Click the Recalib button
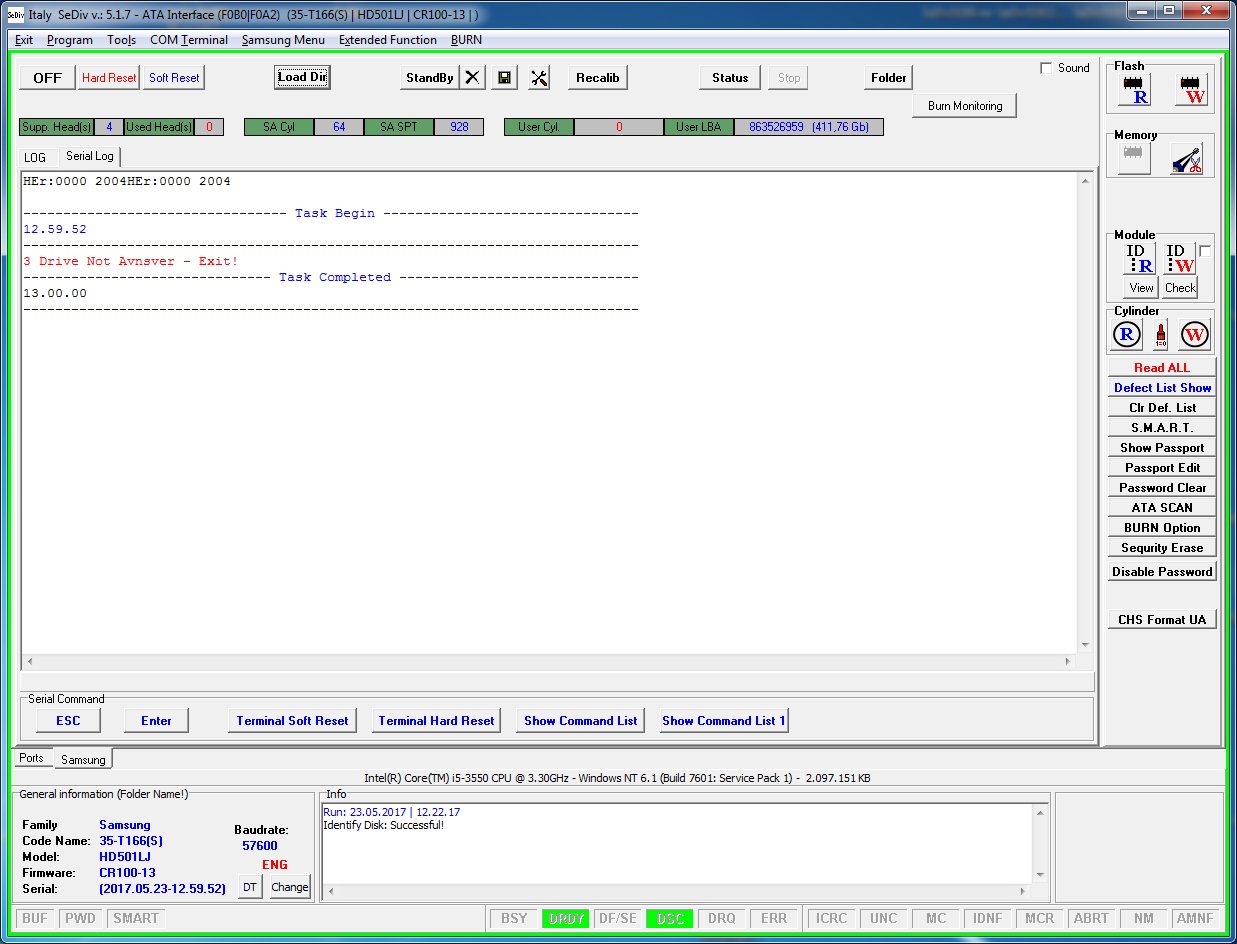1237x944 pixels. (x=597, y=78)
